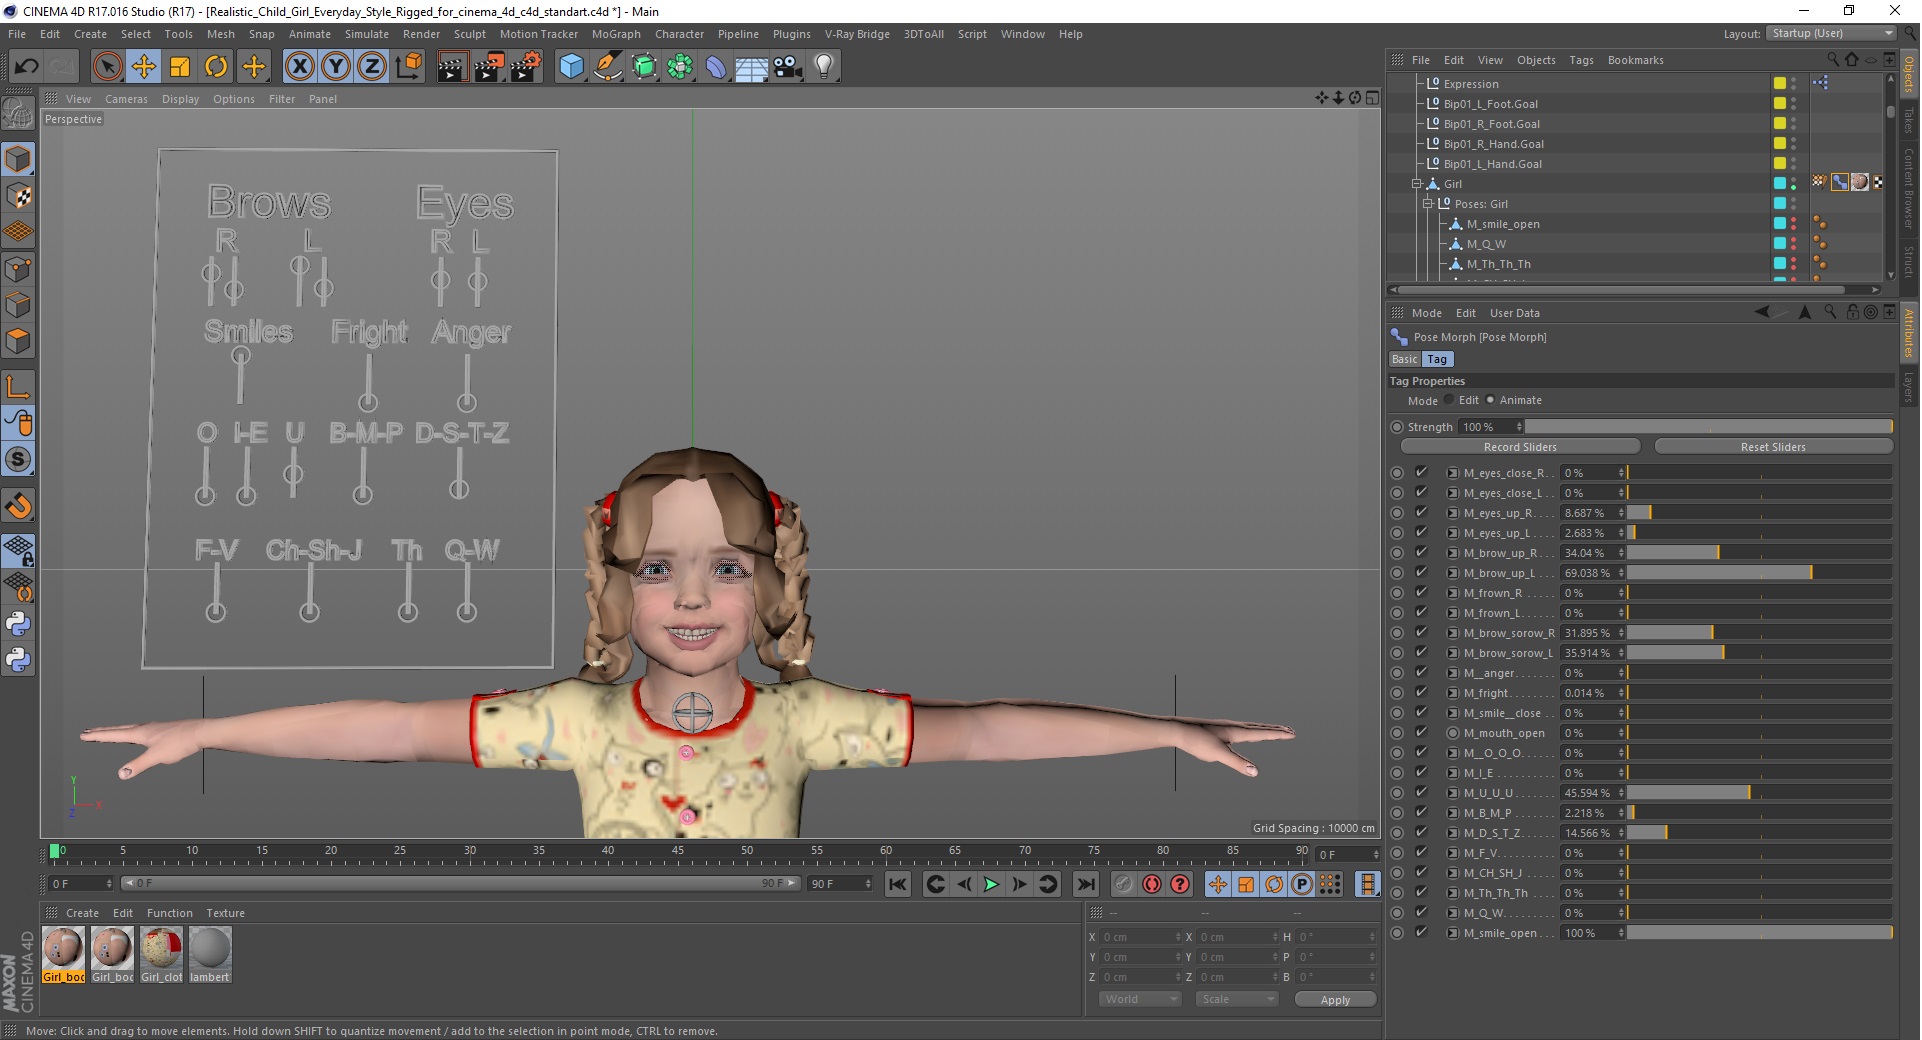1922x1040 pixels.
Task: Select the Rotate tool
Action: pos(216,67)
